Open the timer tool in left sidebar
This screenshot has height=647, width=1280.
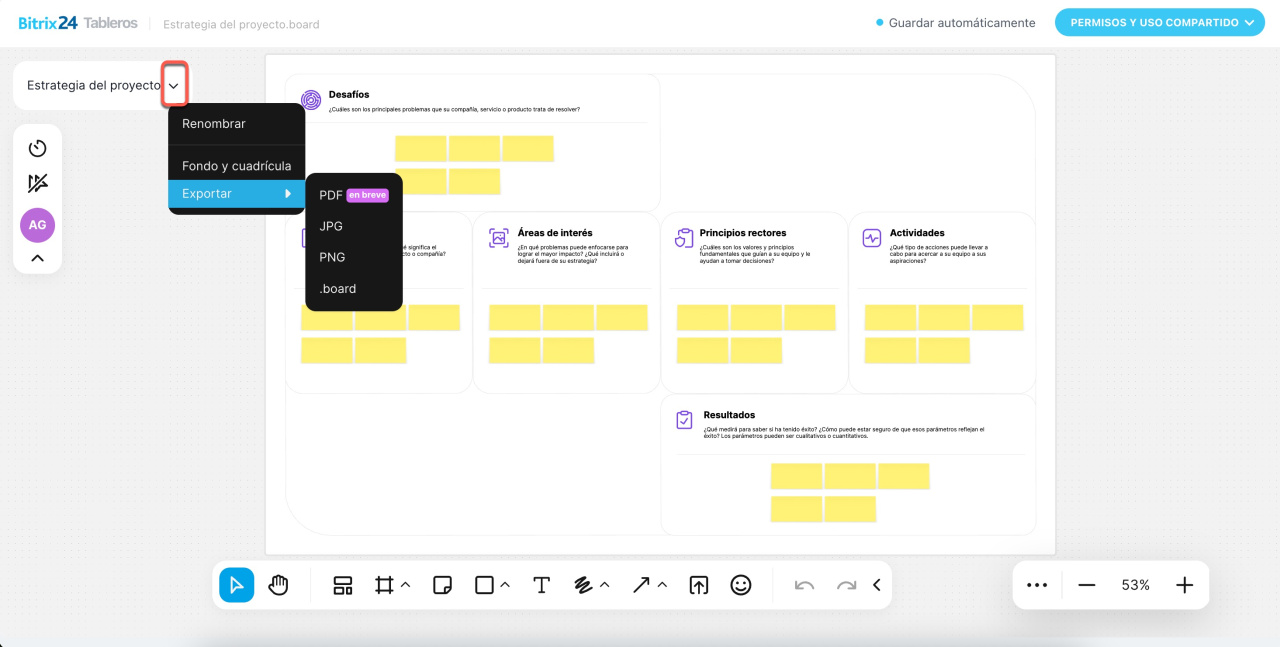point(38,148)
